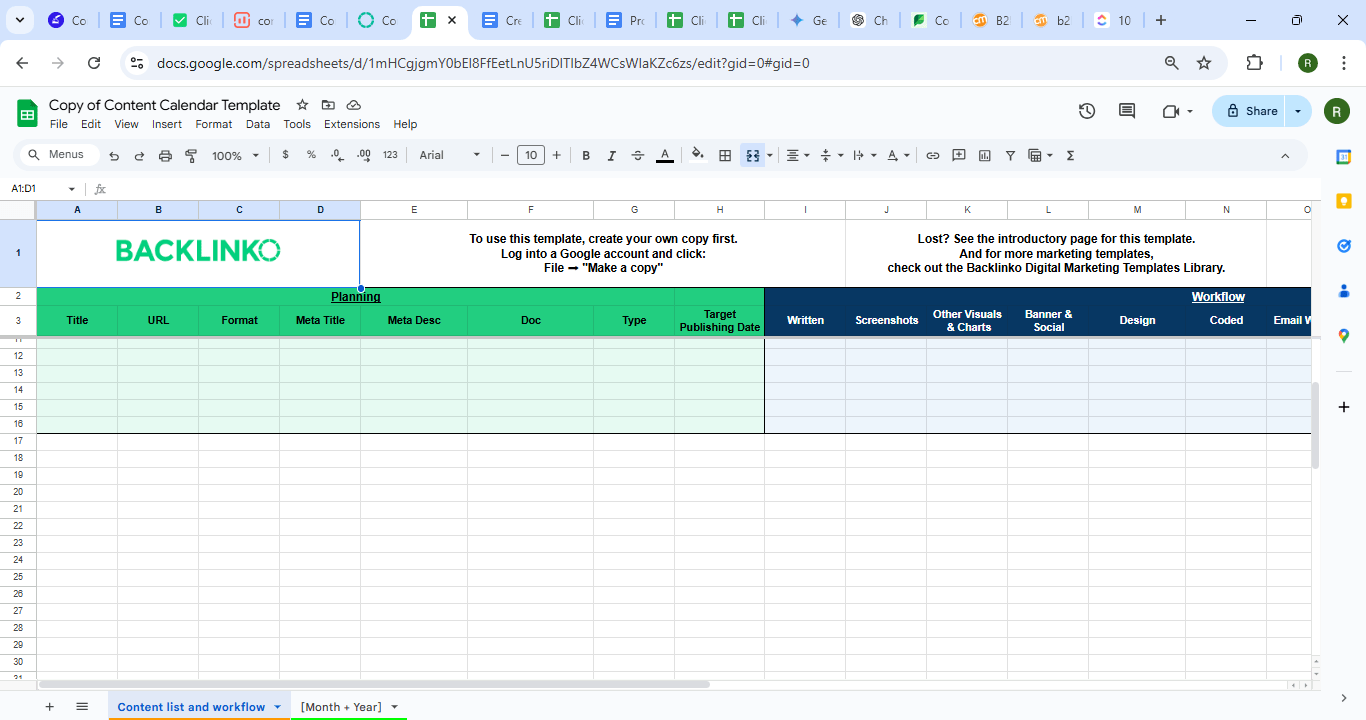The image size is (1366, 720).
Task: Click the redo arrow in toolbar
Action: coord(139,156)
